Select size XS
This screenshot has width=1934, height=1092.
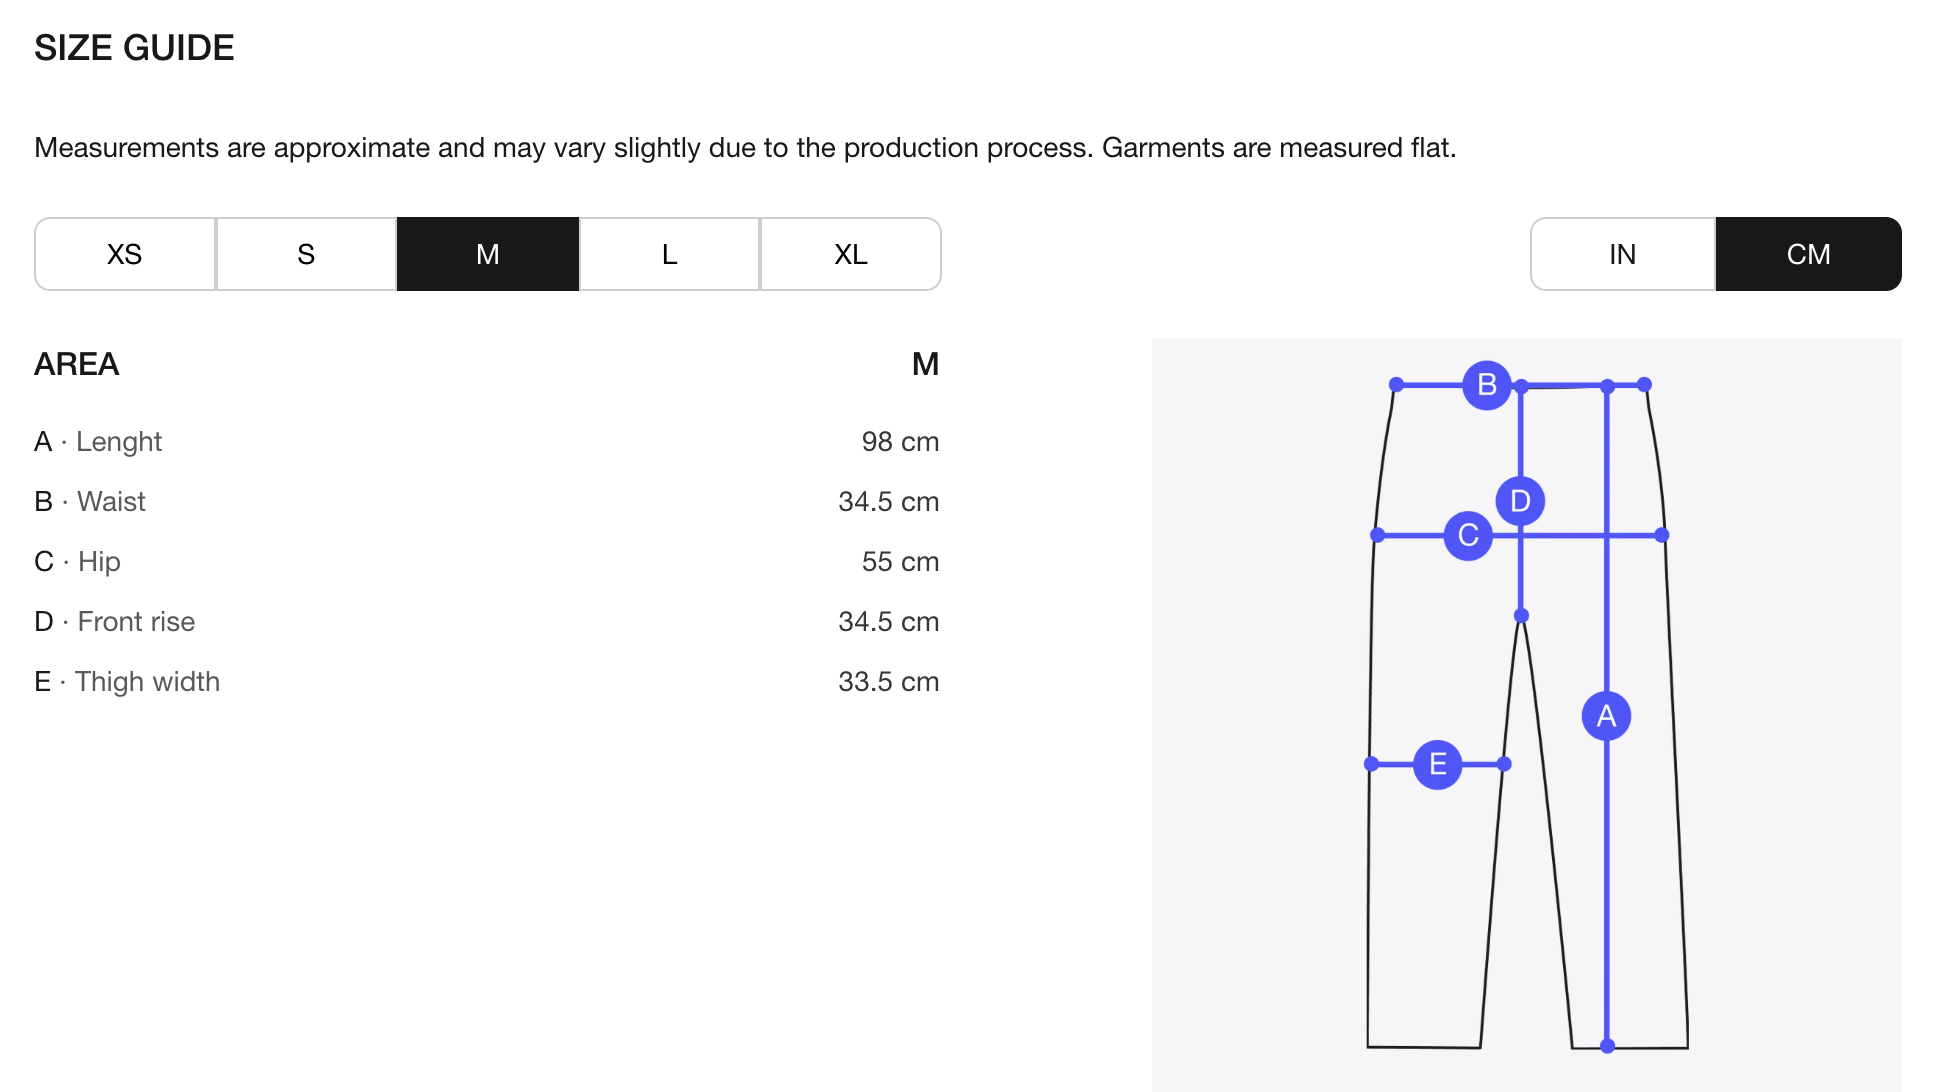pos(125,254)
